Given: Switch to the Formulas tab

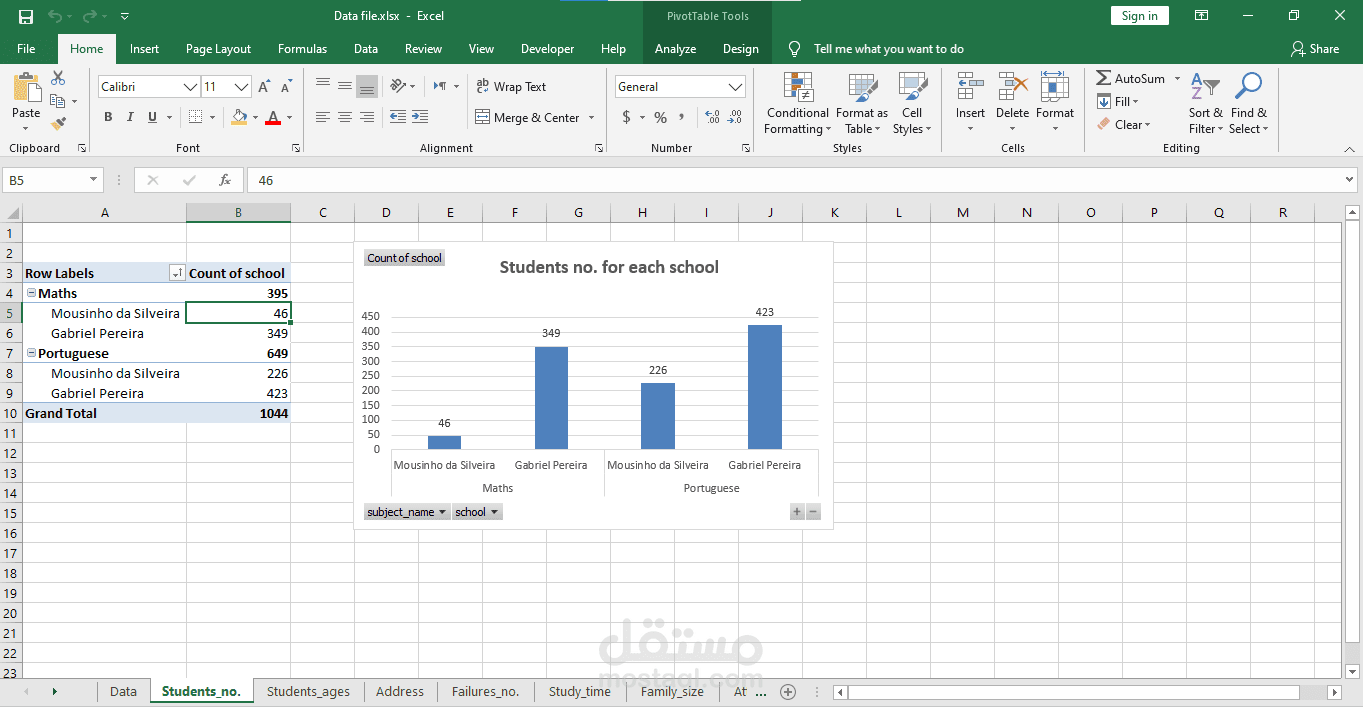Looking at the screenshot, I should pos(302,49).
